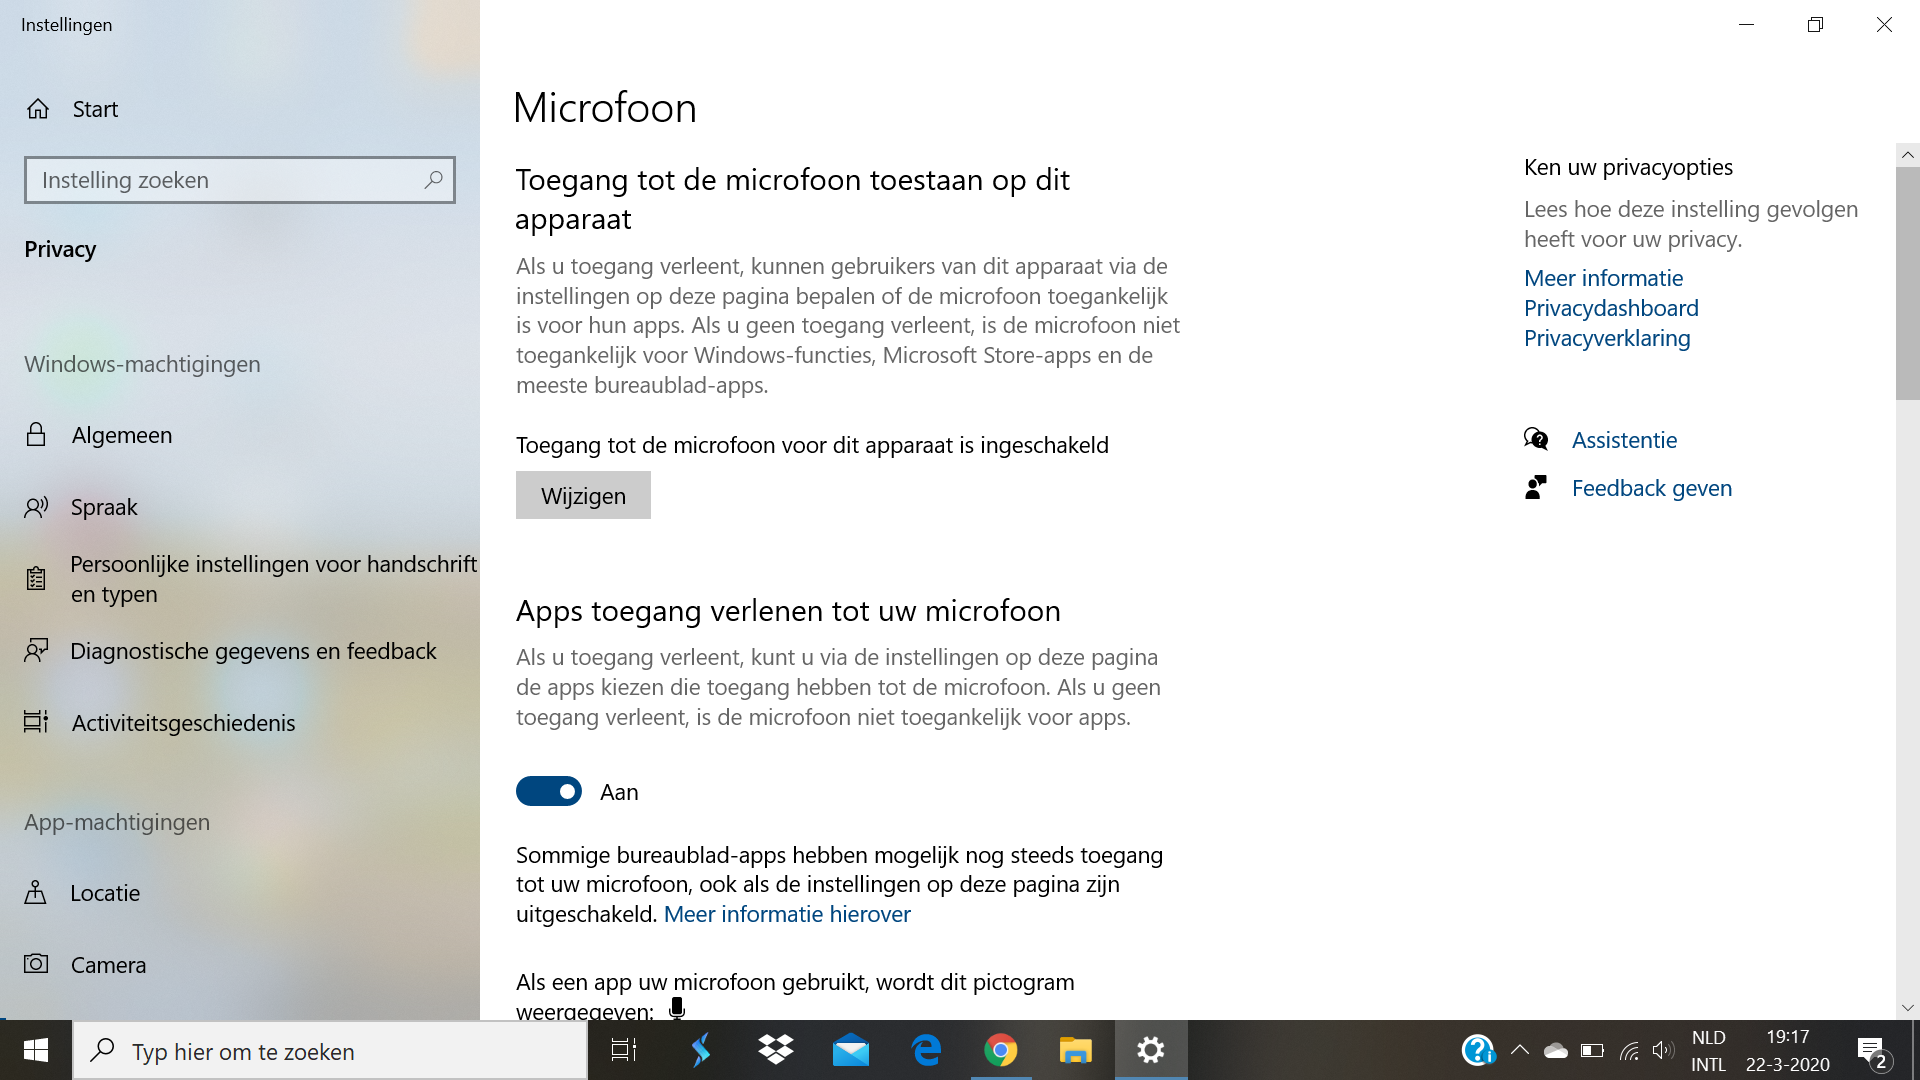Image resolution: width=1920 pixels, height=1080 pixels.
Task: Click the Assistentie chat bubble icon
Action: click(1536, 439)
